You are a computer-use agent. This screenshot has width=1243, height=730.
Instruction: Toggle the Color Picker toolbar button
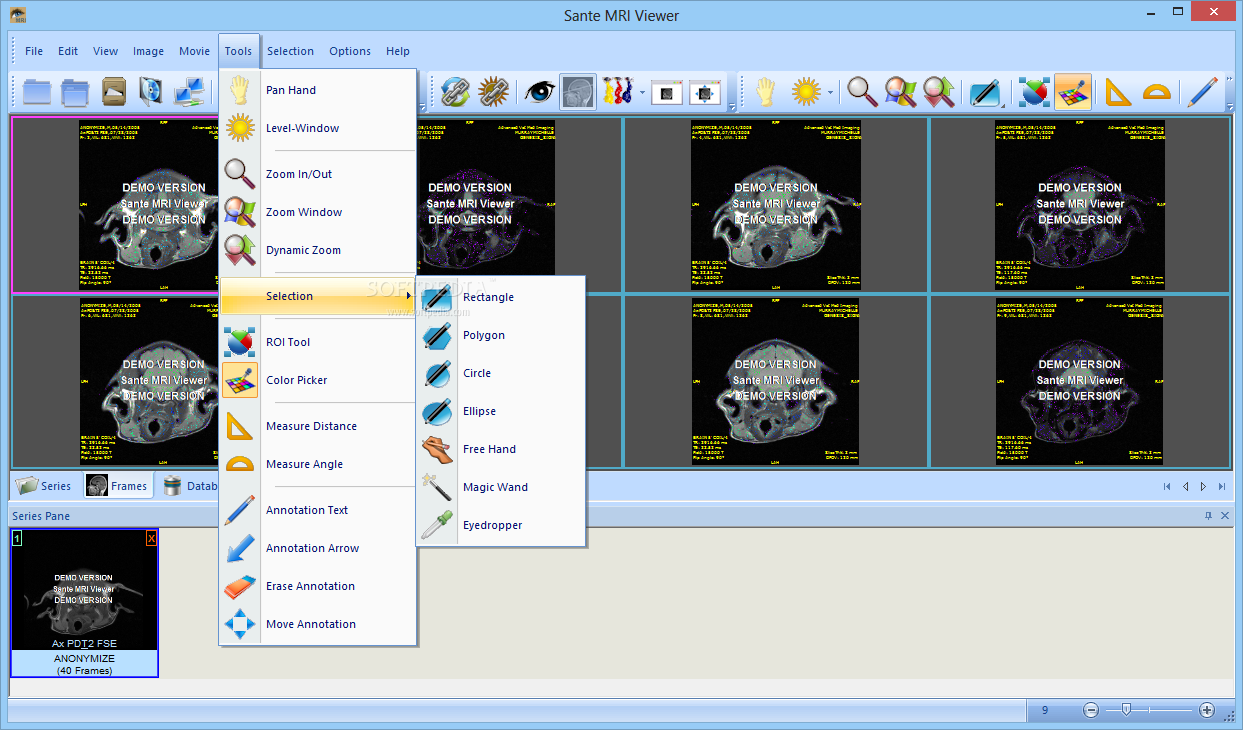(x=1072, y=92)
